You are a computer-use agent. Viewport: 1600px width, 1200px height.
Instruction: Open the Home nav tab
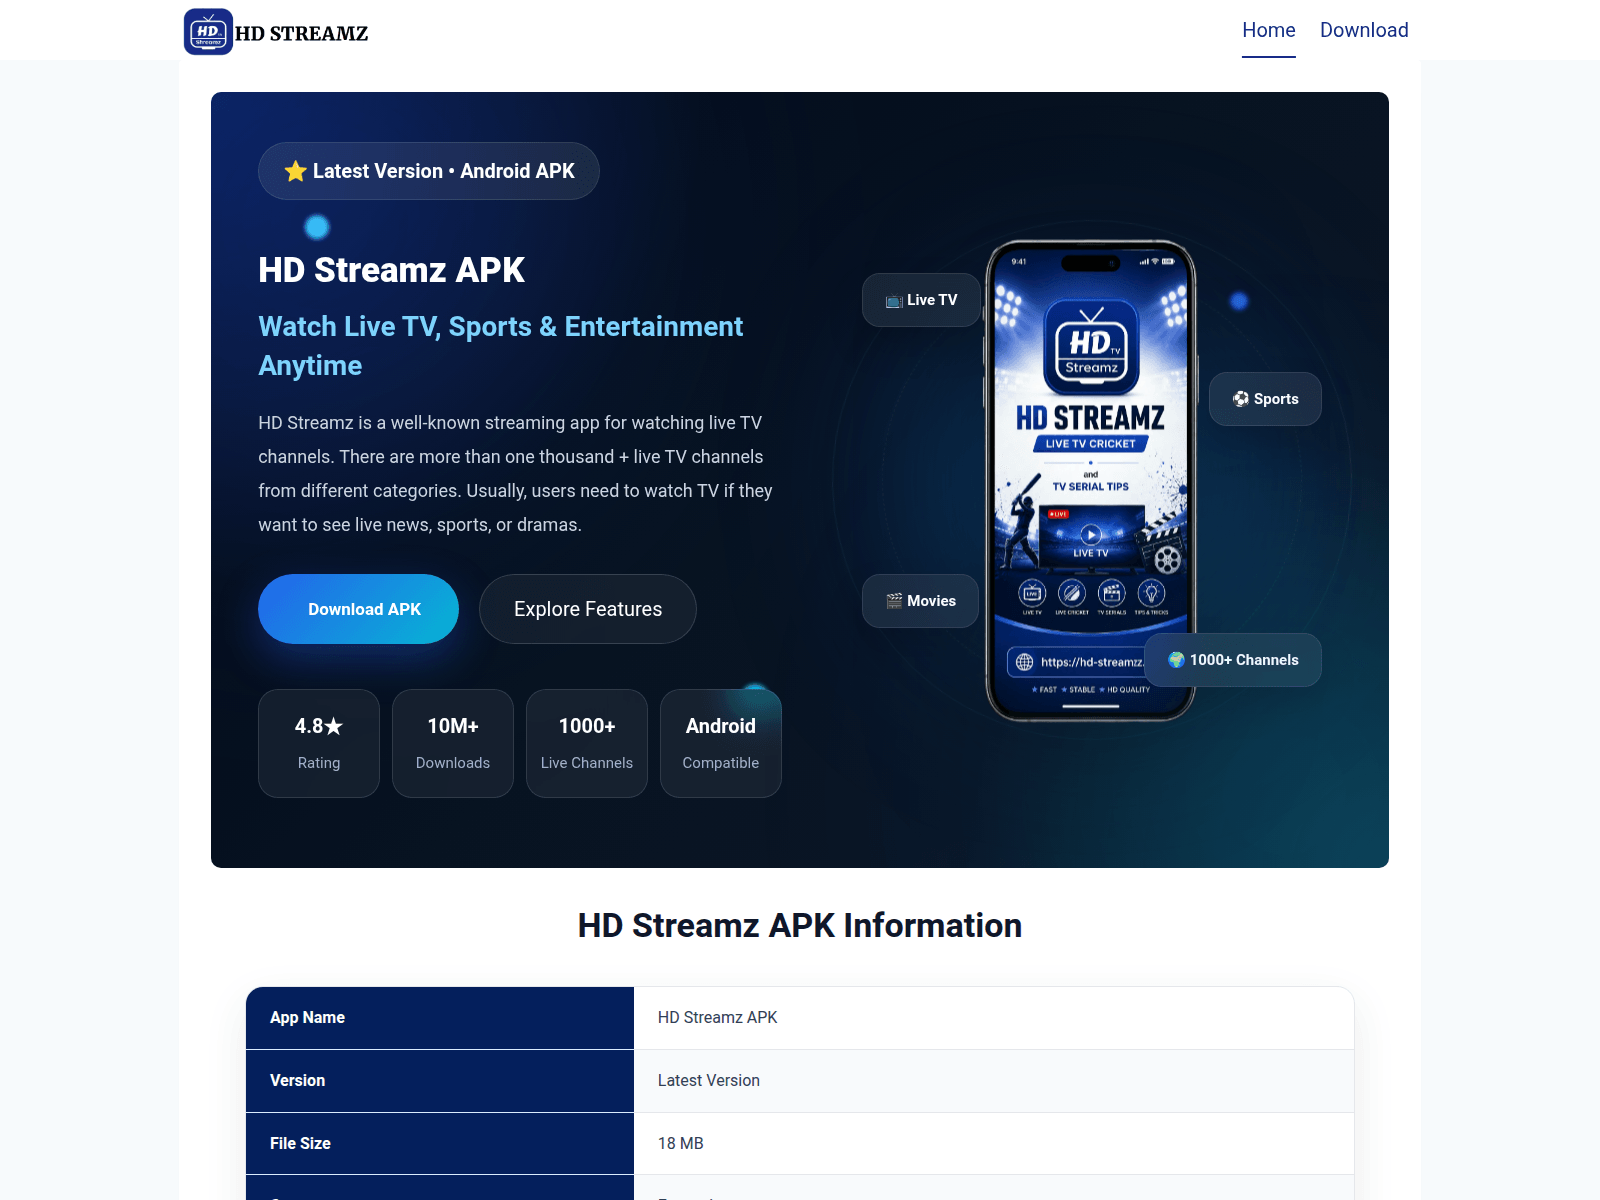point(1268,30)
